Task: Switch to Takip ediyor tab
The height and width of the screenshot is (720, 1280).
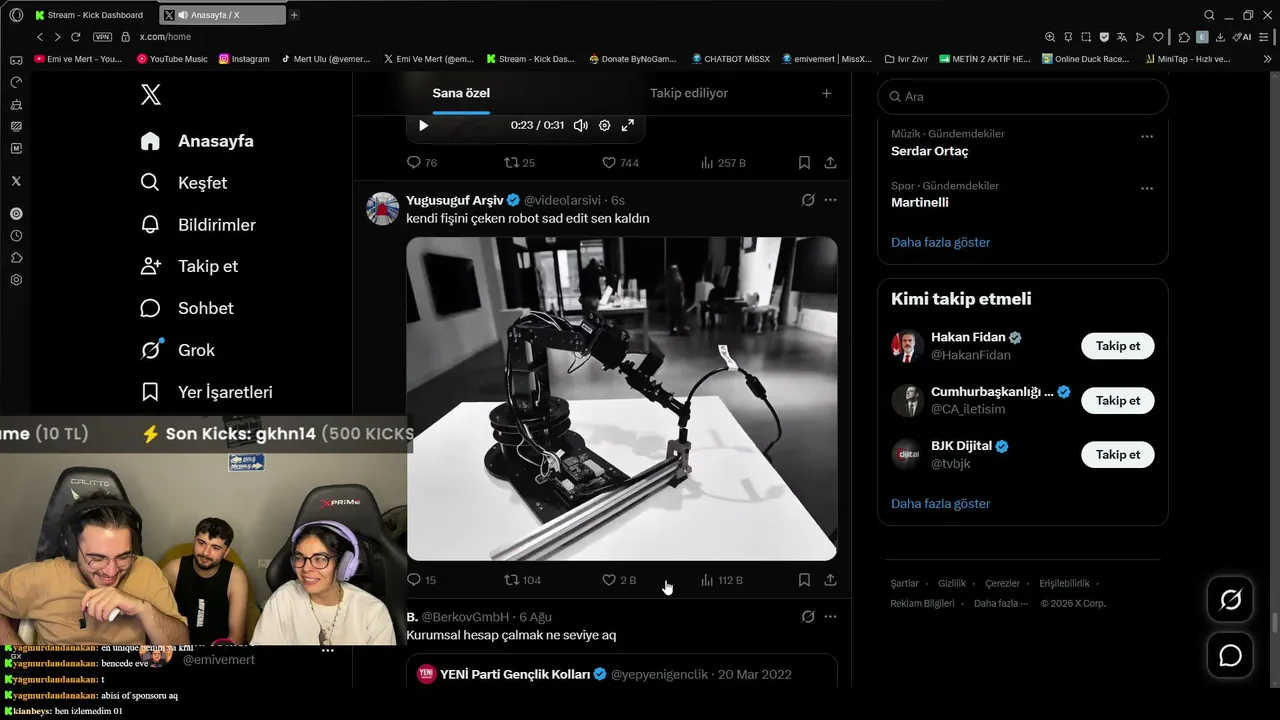Action: [x=689, y=93]
